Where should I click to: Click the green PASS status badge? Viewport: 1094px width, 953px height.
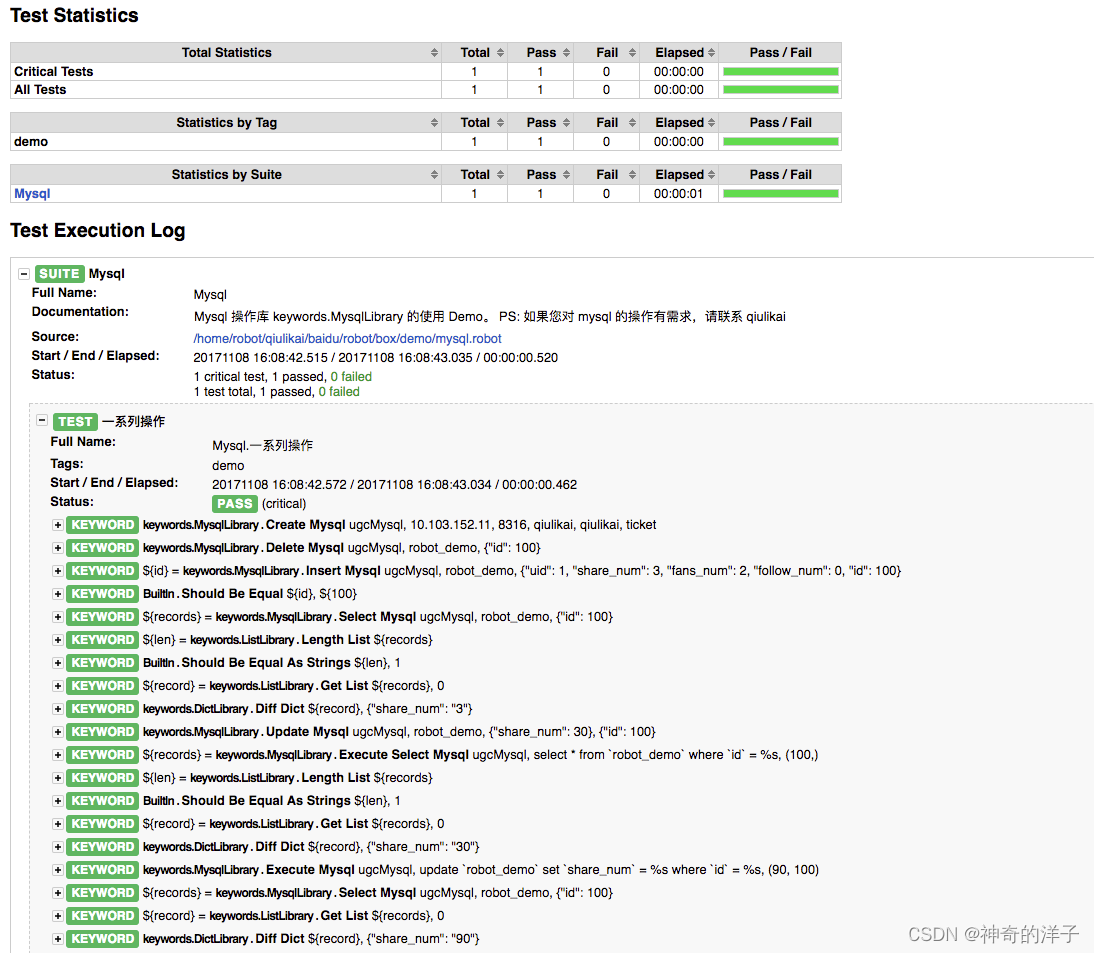(234, 504)
